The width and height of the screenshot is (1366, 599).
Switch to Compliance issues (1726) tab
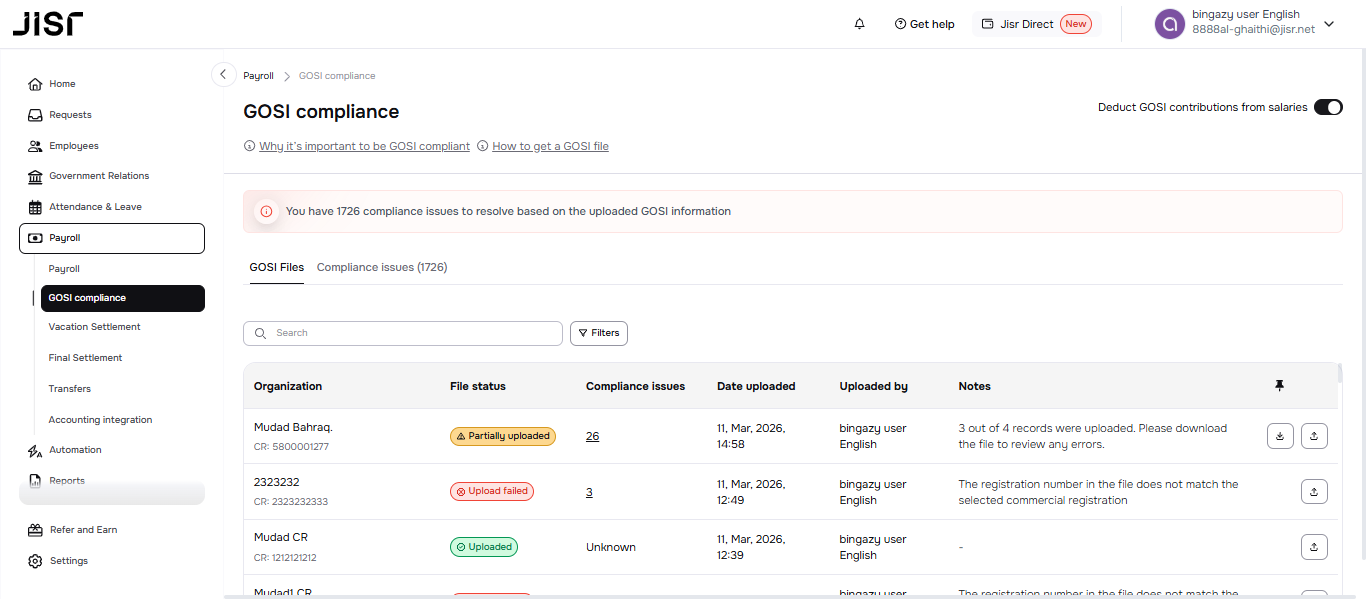(x=381, y=267)
